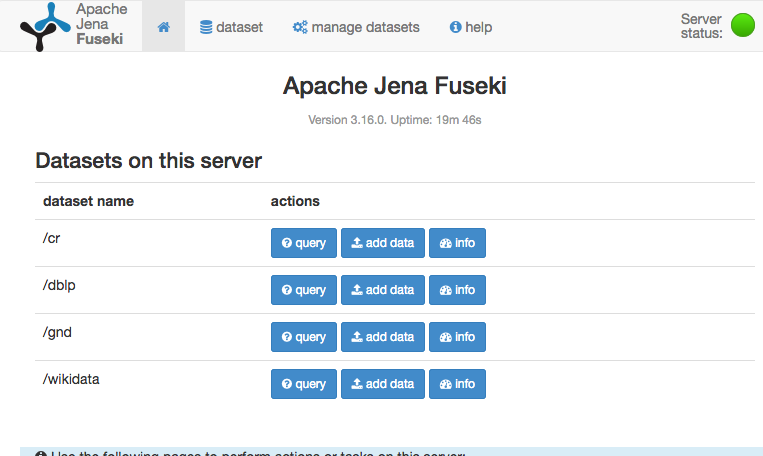
Task: Add data to the /wikidata dataset
Action: pyautogui.click(x=383, y=384)
